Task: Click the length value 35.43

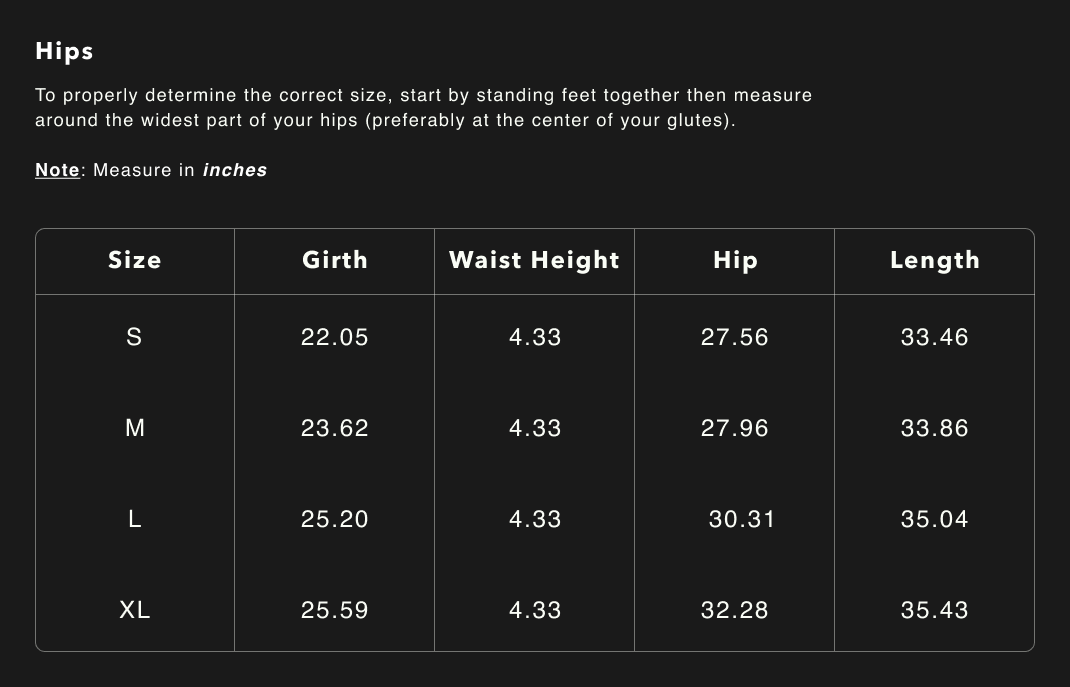Action: click(x=934, y=610)
